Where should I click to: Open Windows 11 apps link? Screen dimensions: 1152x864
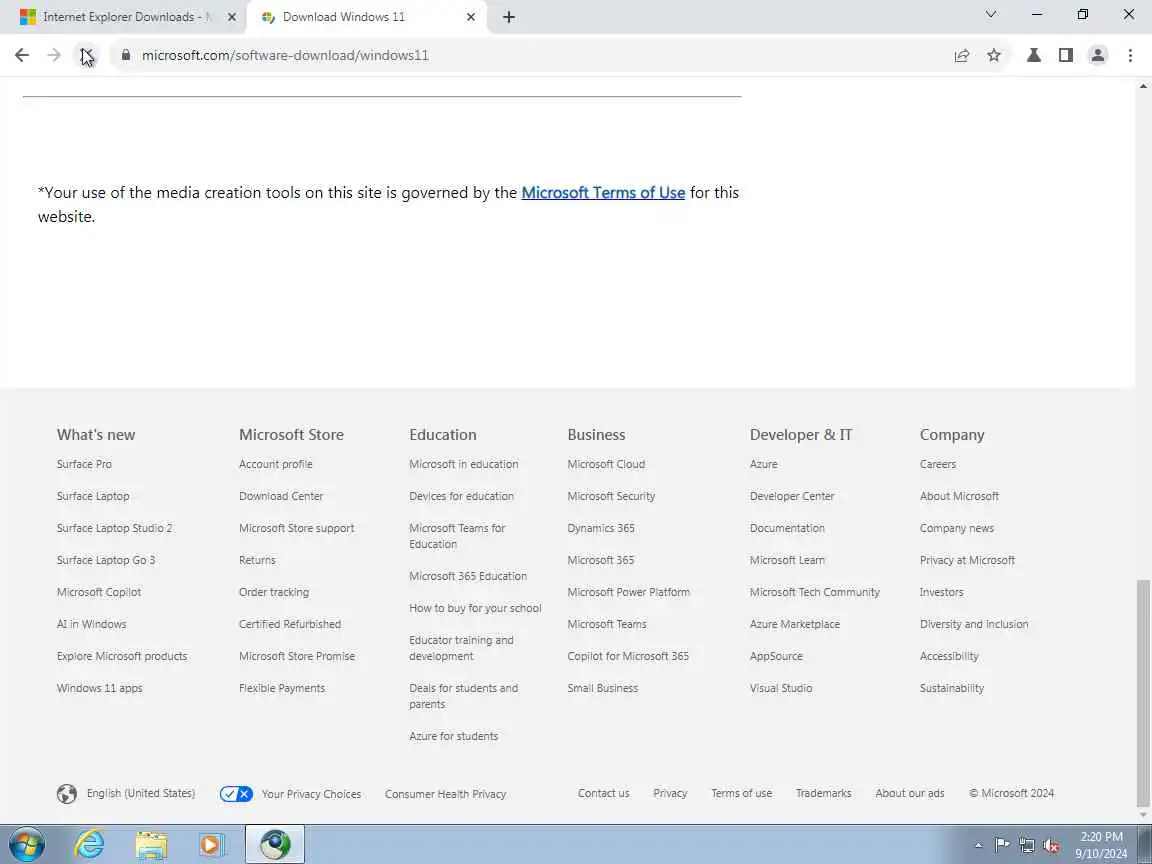point(100,688)
